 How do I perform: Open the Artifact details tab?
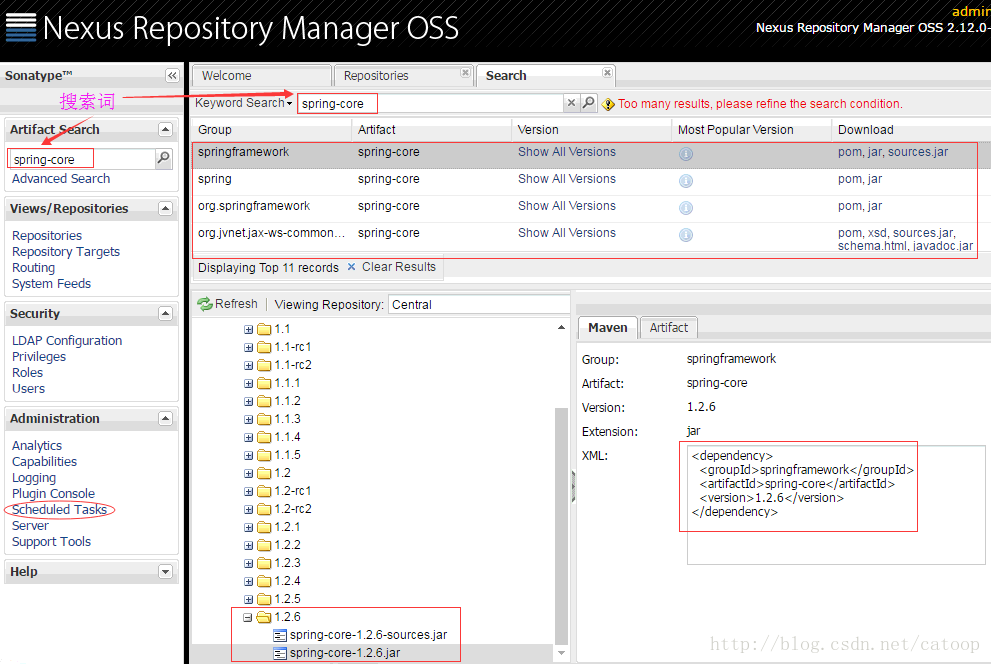[669, 328]
